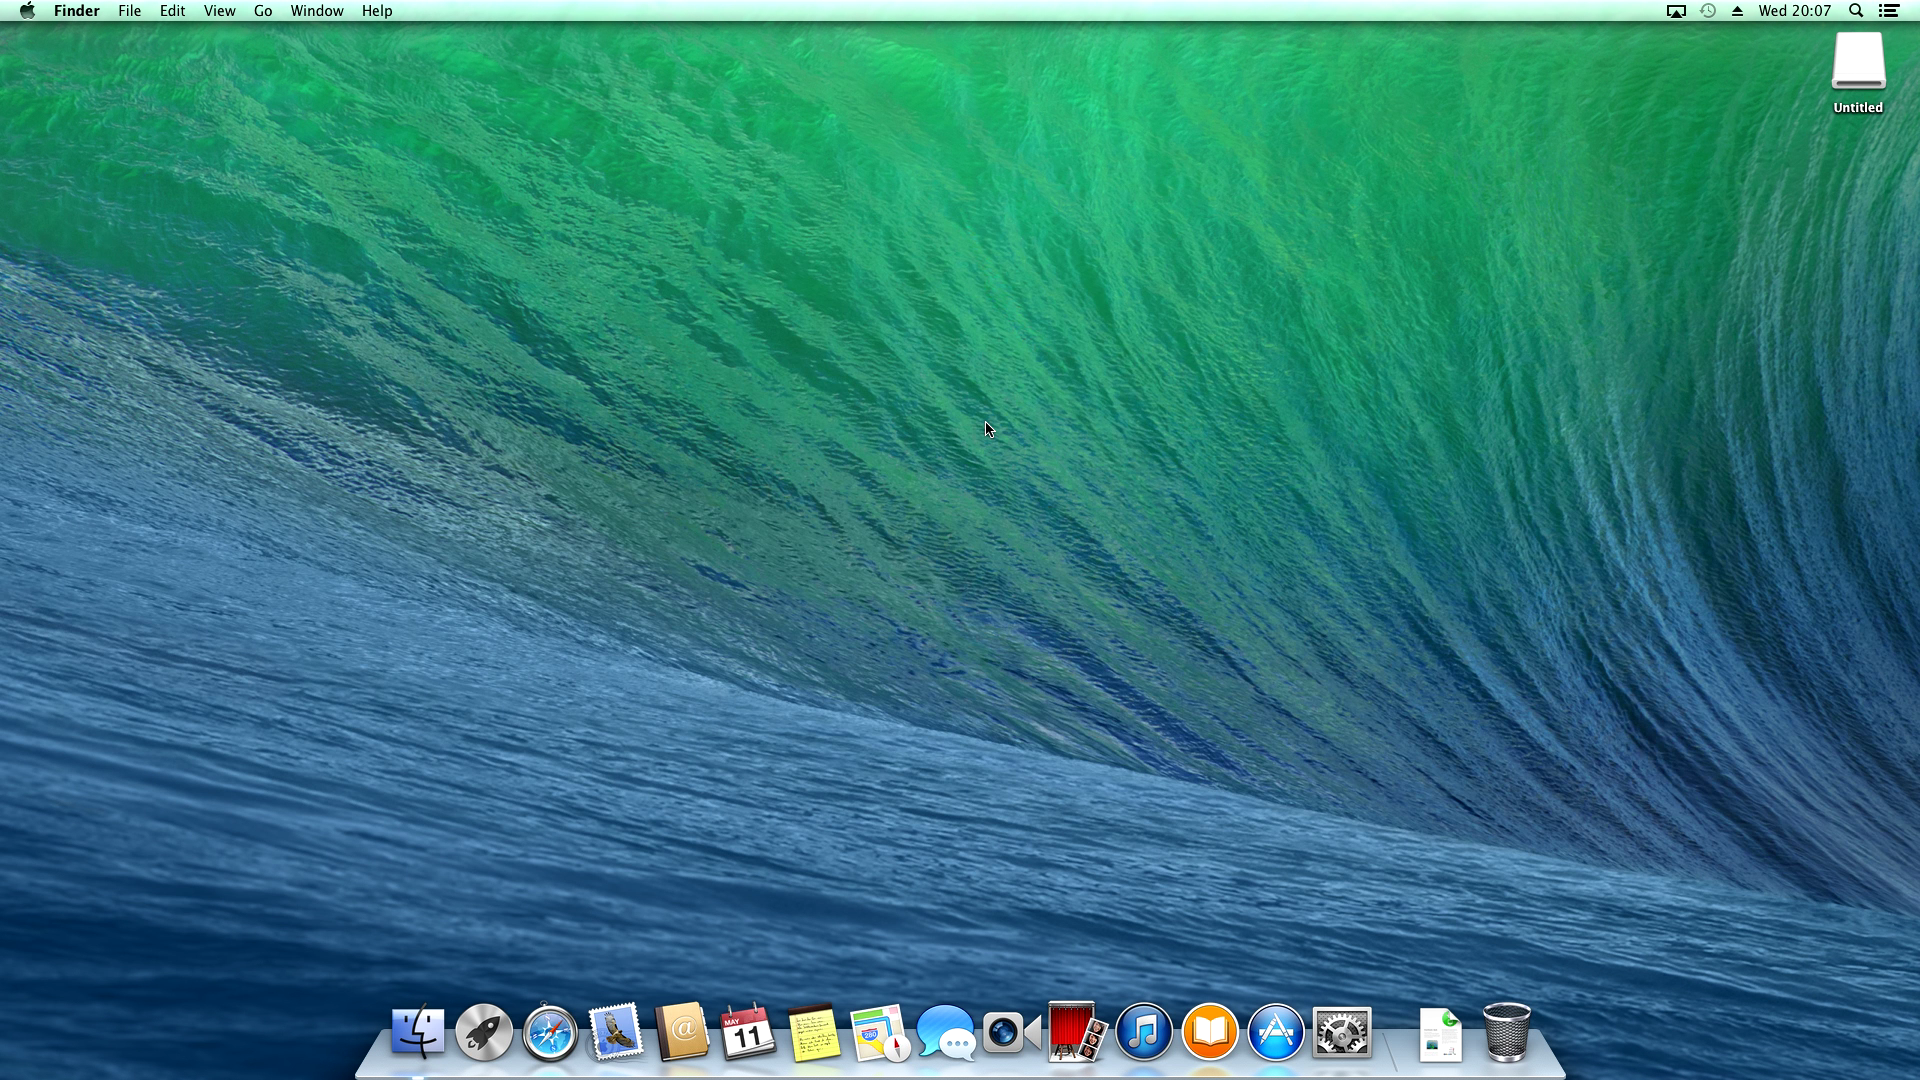Open System Preferences gear icon
The width and height of the screenshot is (1920, 1080).
click(1342, 1032)
